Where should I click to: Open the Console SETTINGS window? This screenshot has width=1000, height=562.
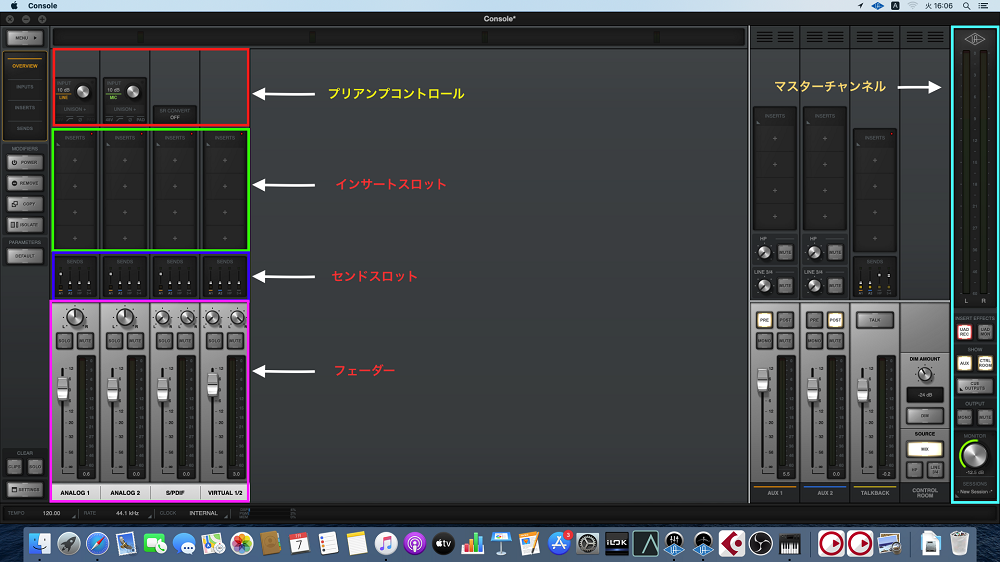(25, 489)
